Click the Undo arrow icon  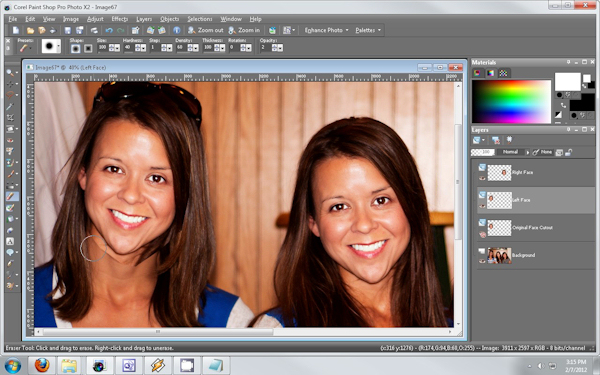(109, 30)
